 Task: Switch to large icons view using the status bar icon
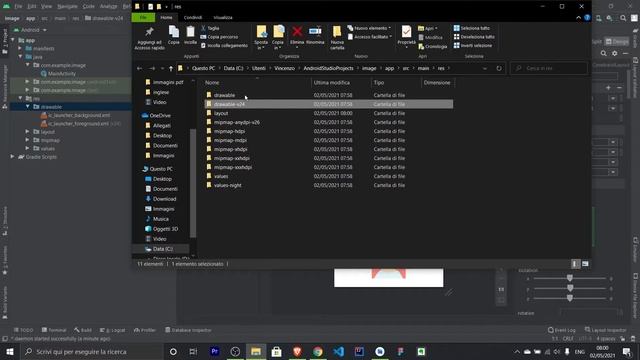tap(585, 264)
